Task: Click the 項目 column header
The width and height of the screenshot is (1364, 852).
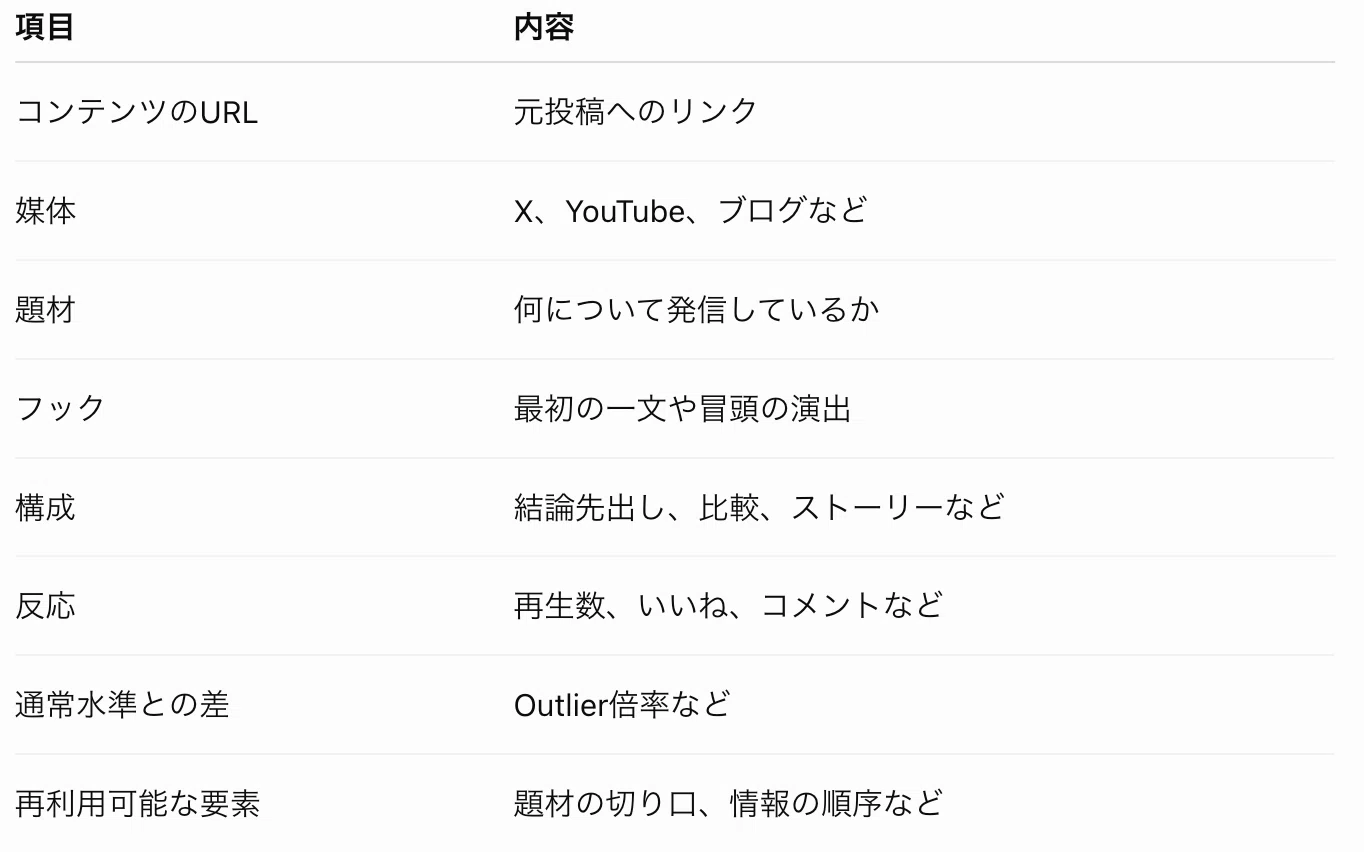Action: coord(45,27)
